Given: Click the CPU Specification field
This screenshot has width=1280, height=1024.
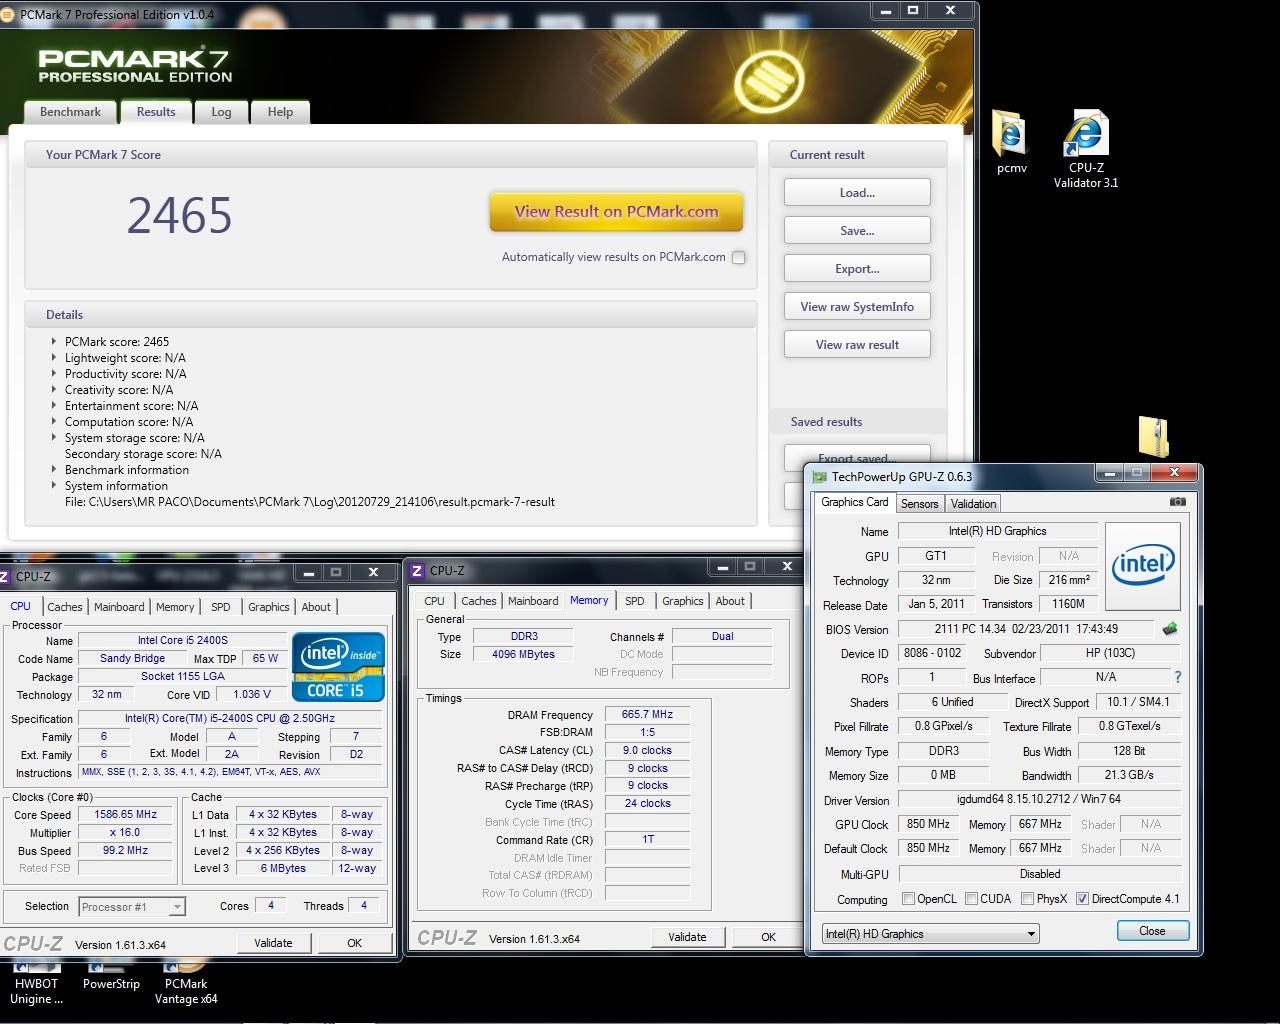Looking at the screenshot, I should tap(230, 718).
